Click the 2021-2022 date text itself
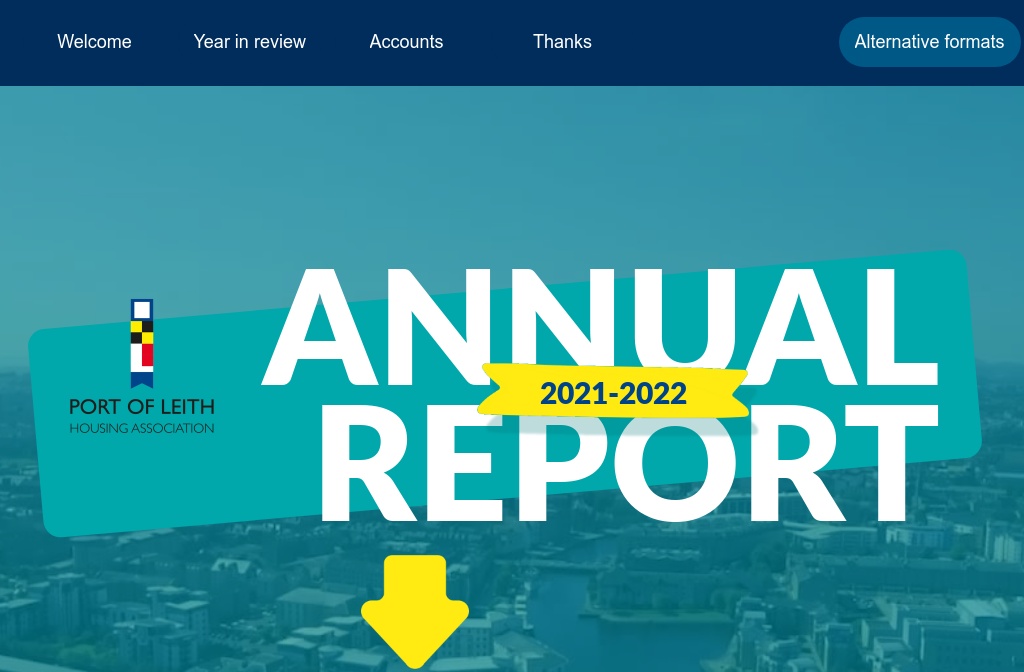 pos(613,394)
